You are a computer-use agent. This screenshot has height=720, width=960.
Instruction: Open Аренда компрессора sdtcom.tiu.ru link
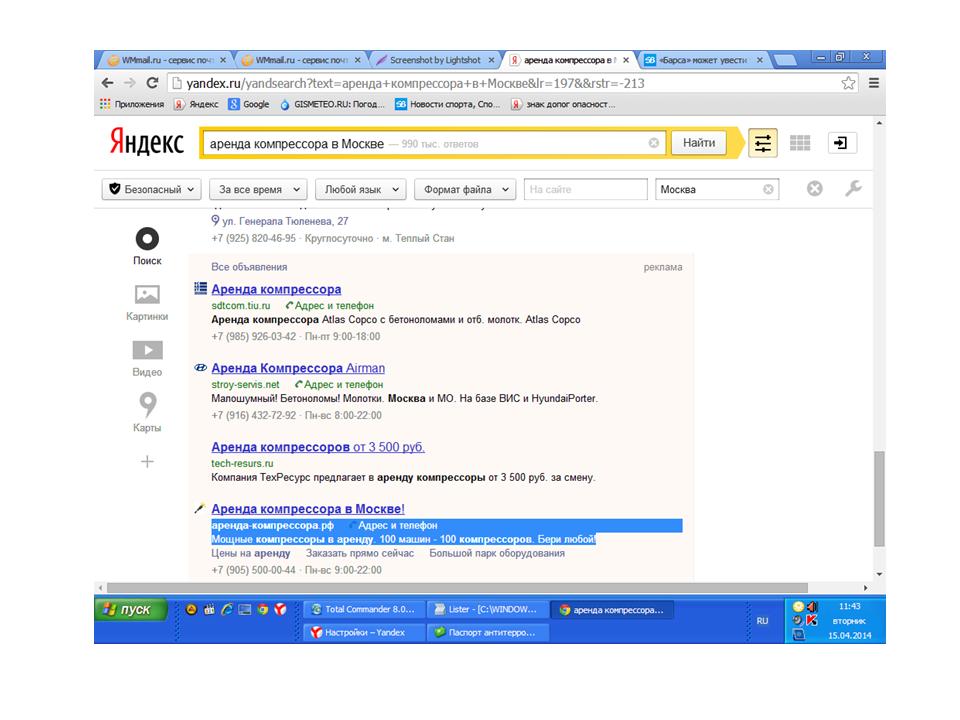(276, 289)
